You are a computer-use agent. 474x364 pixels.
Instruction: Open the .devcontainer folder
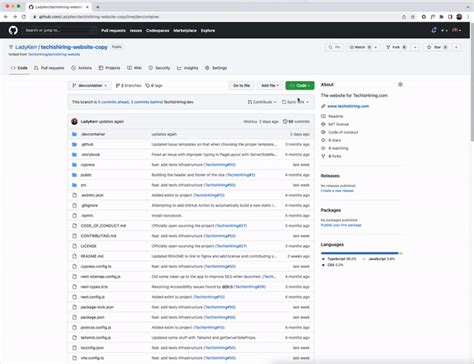[x=93, y=134]
